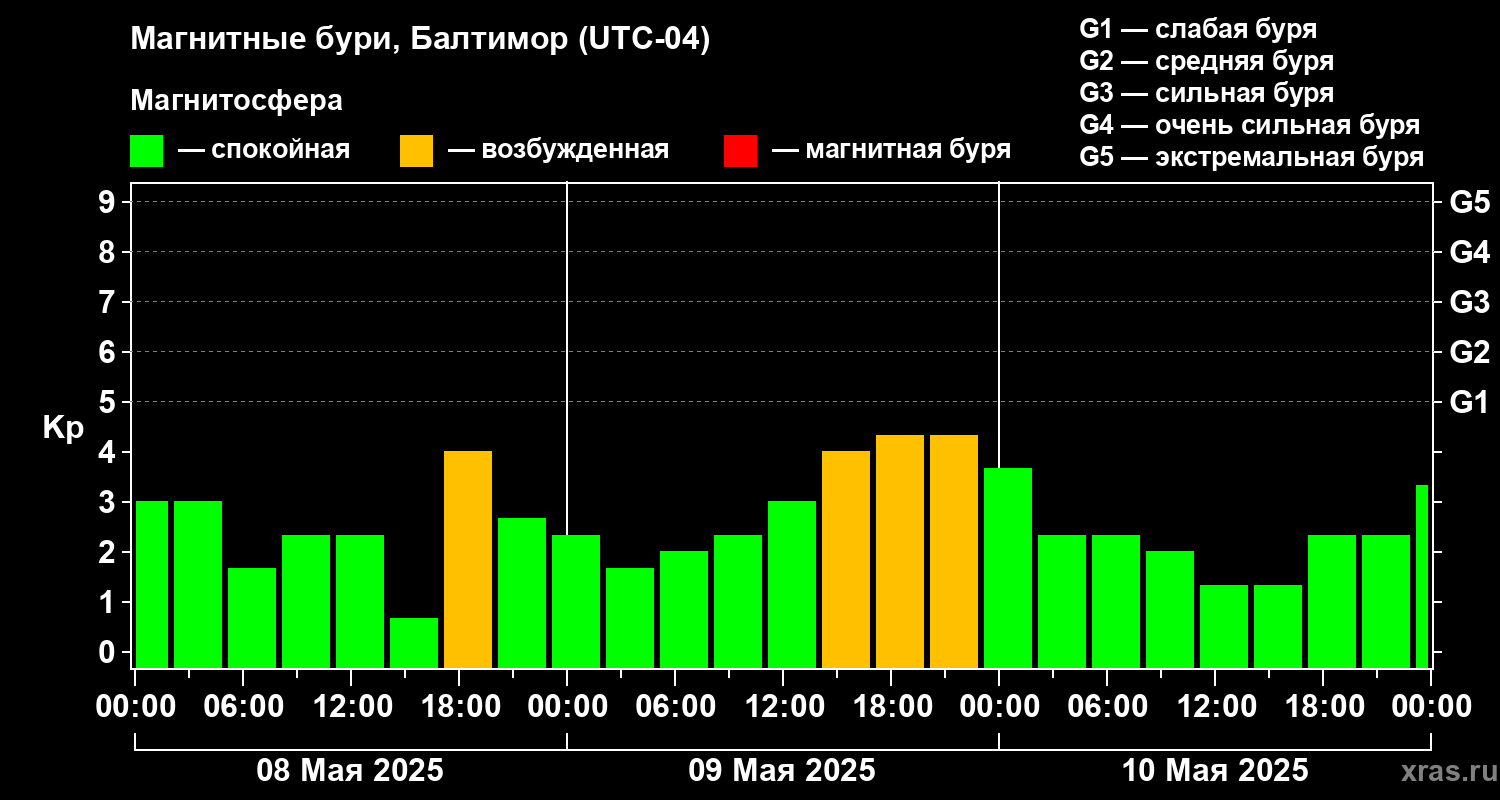Viewport: 1500px width, 800px height.
Task: Click the green 'спокойная' legend swatch
Action: (146, 151)
